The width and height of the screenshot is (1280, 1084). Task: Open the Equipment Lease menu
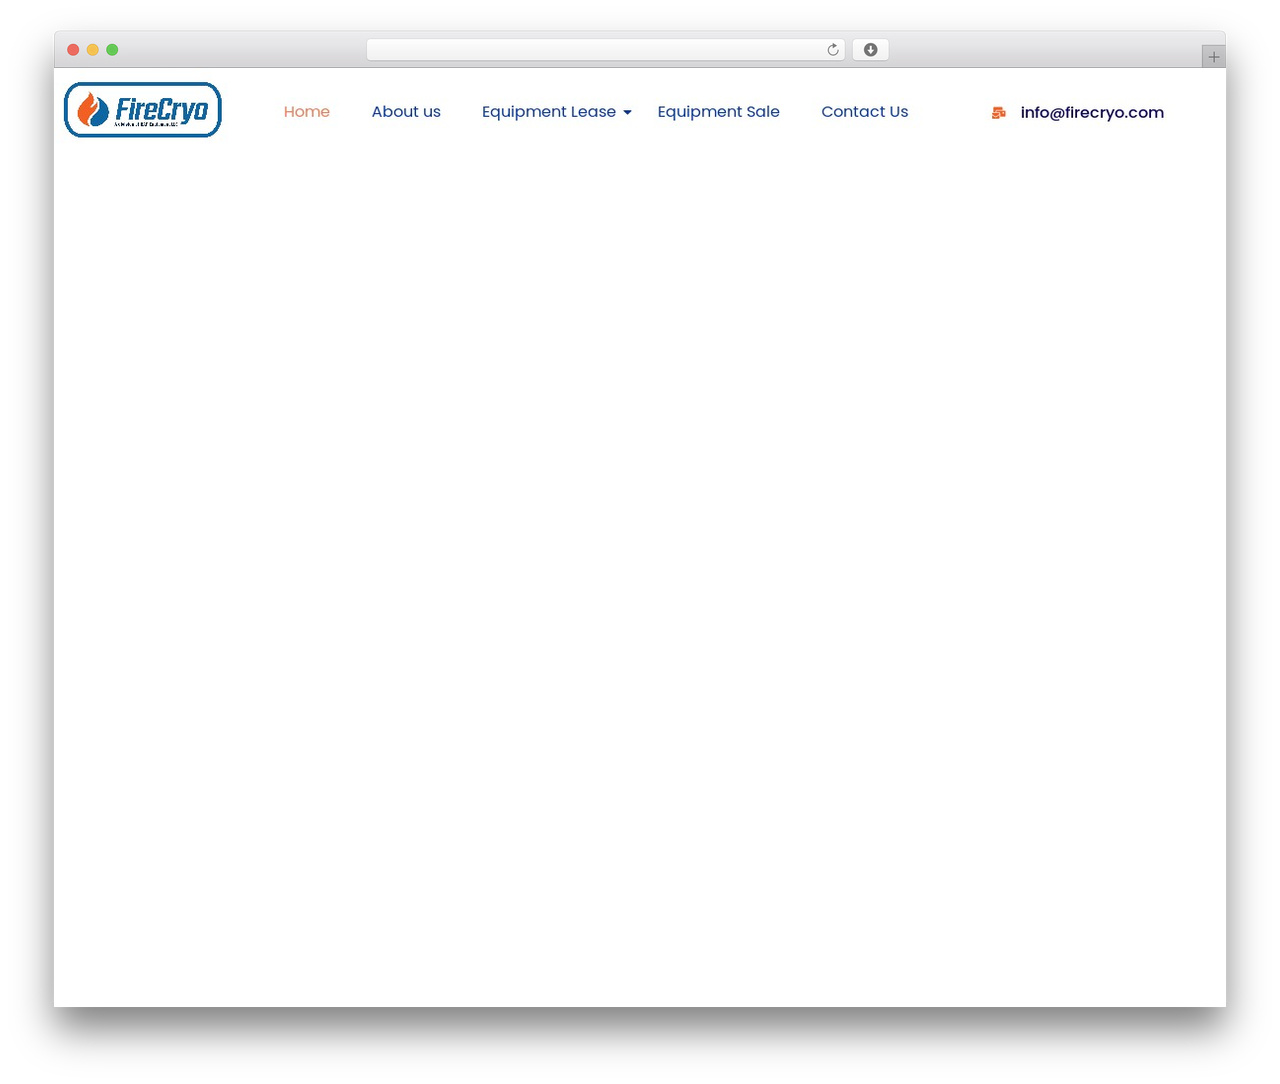[x=548, y=112]
